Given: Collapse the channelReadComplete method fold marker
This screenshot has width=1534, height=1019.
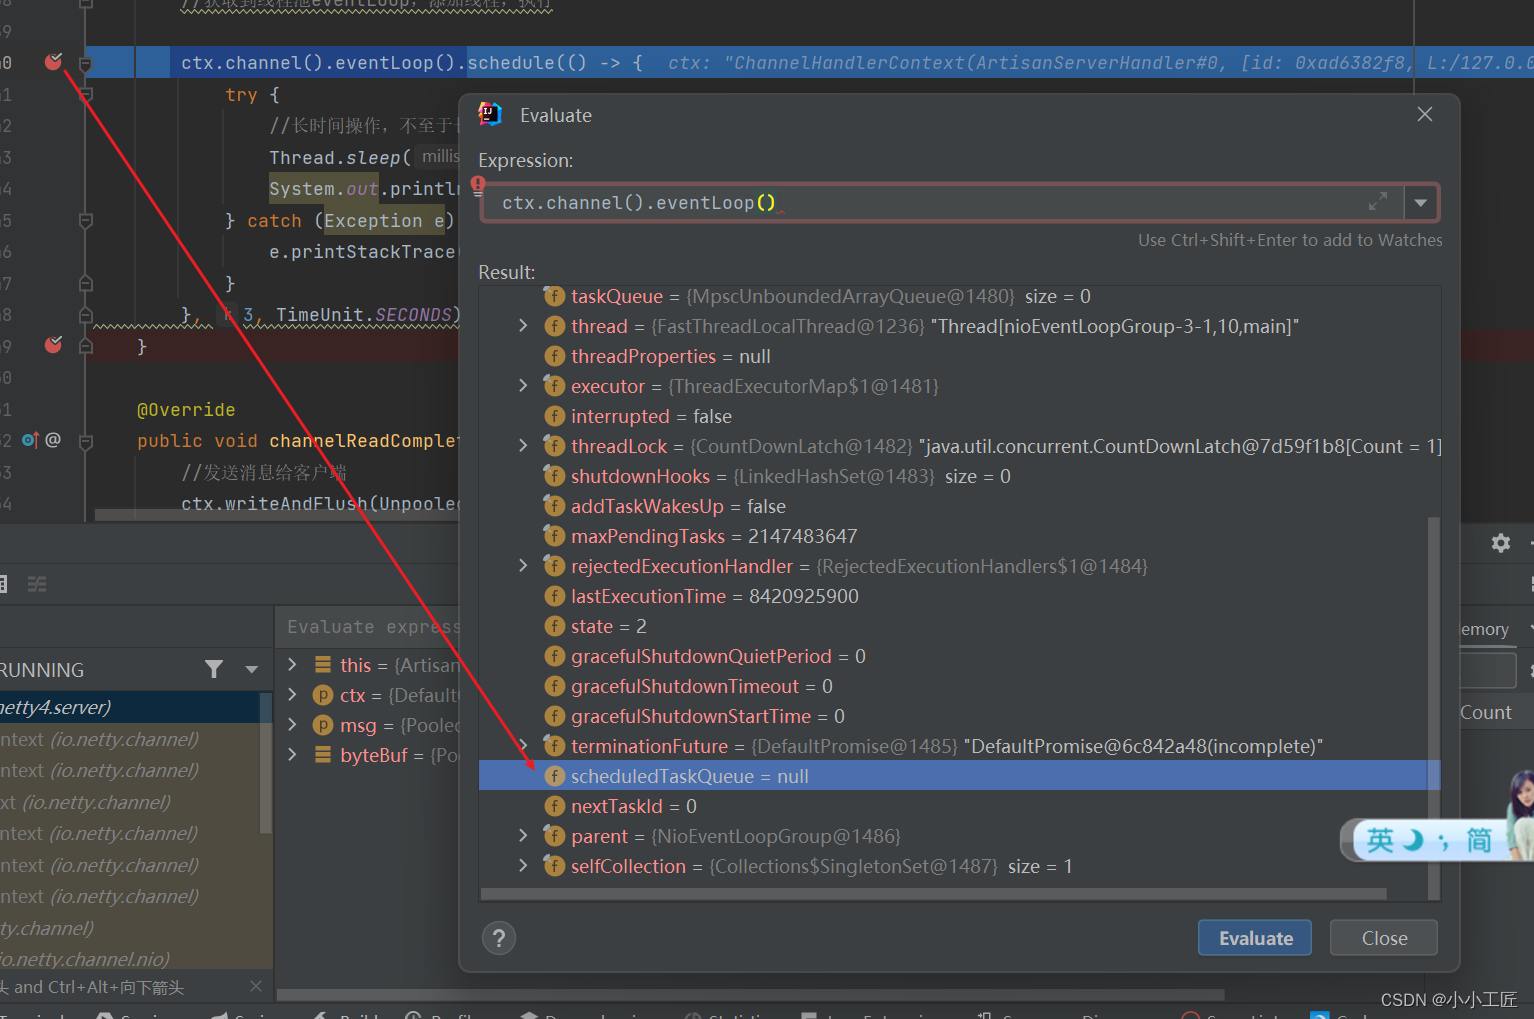Looking at the screenshot, I should 86,440.
